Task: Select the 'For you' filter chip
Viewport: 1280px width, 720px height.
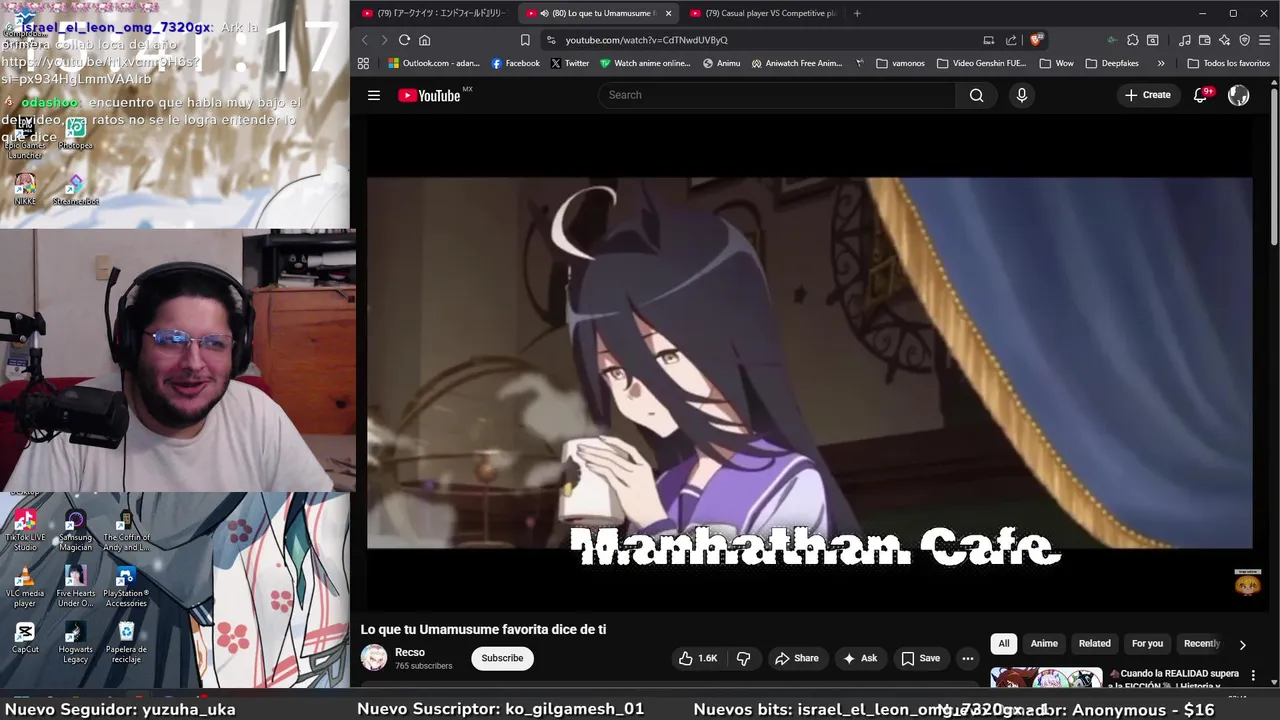Action: pos(1147,644)
